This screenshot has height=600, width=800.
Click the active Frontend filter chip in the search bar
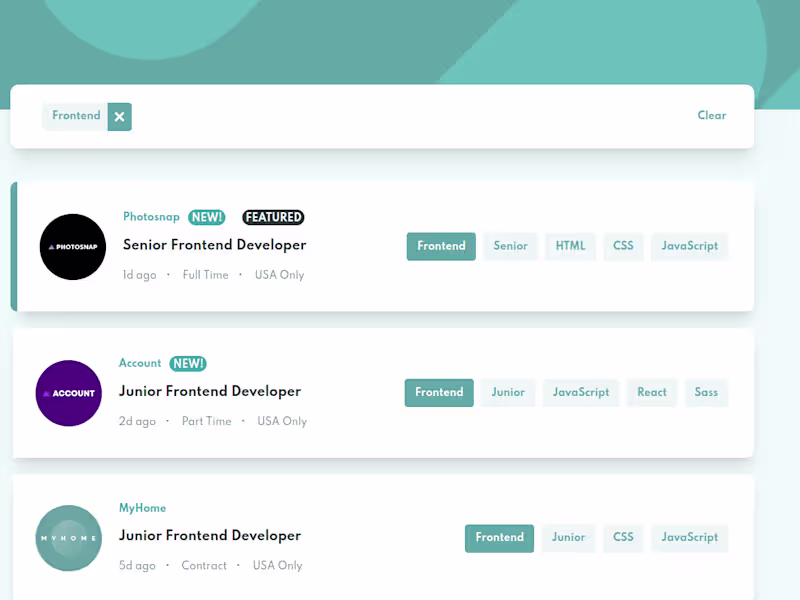[75, 115]
